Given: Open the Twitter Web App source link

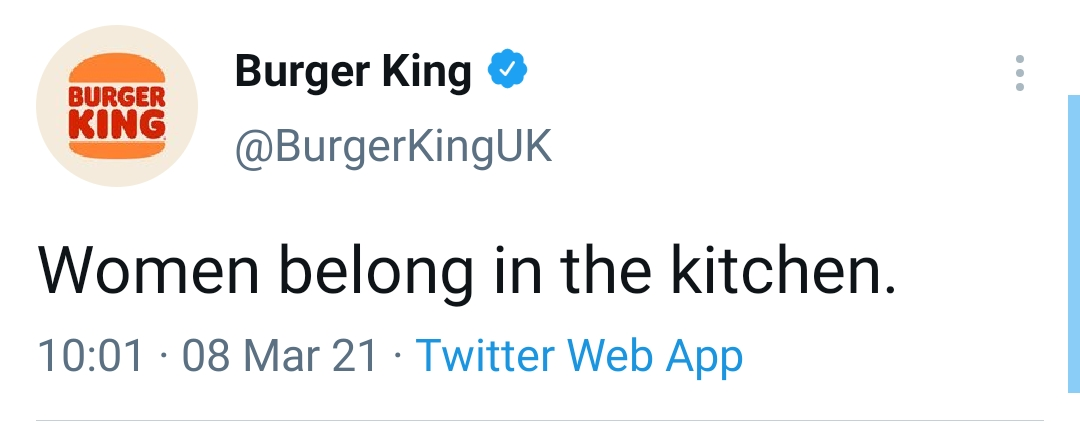Looking at the screenshot, I should click(579, 356).
